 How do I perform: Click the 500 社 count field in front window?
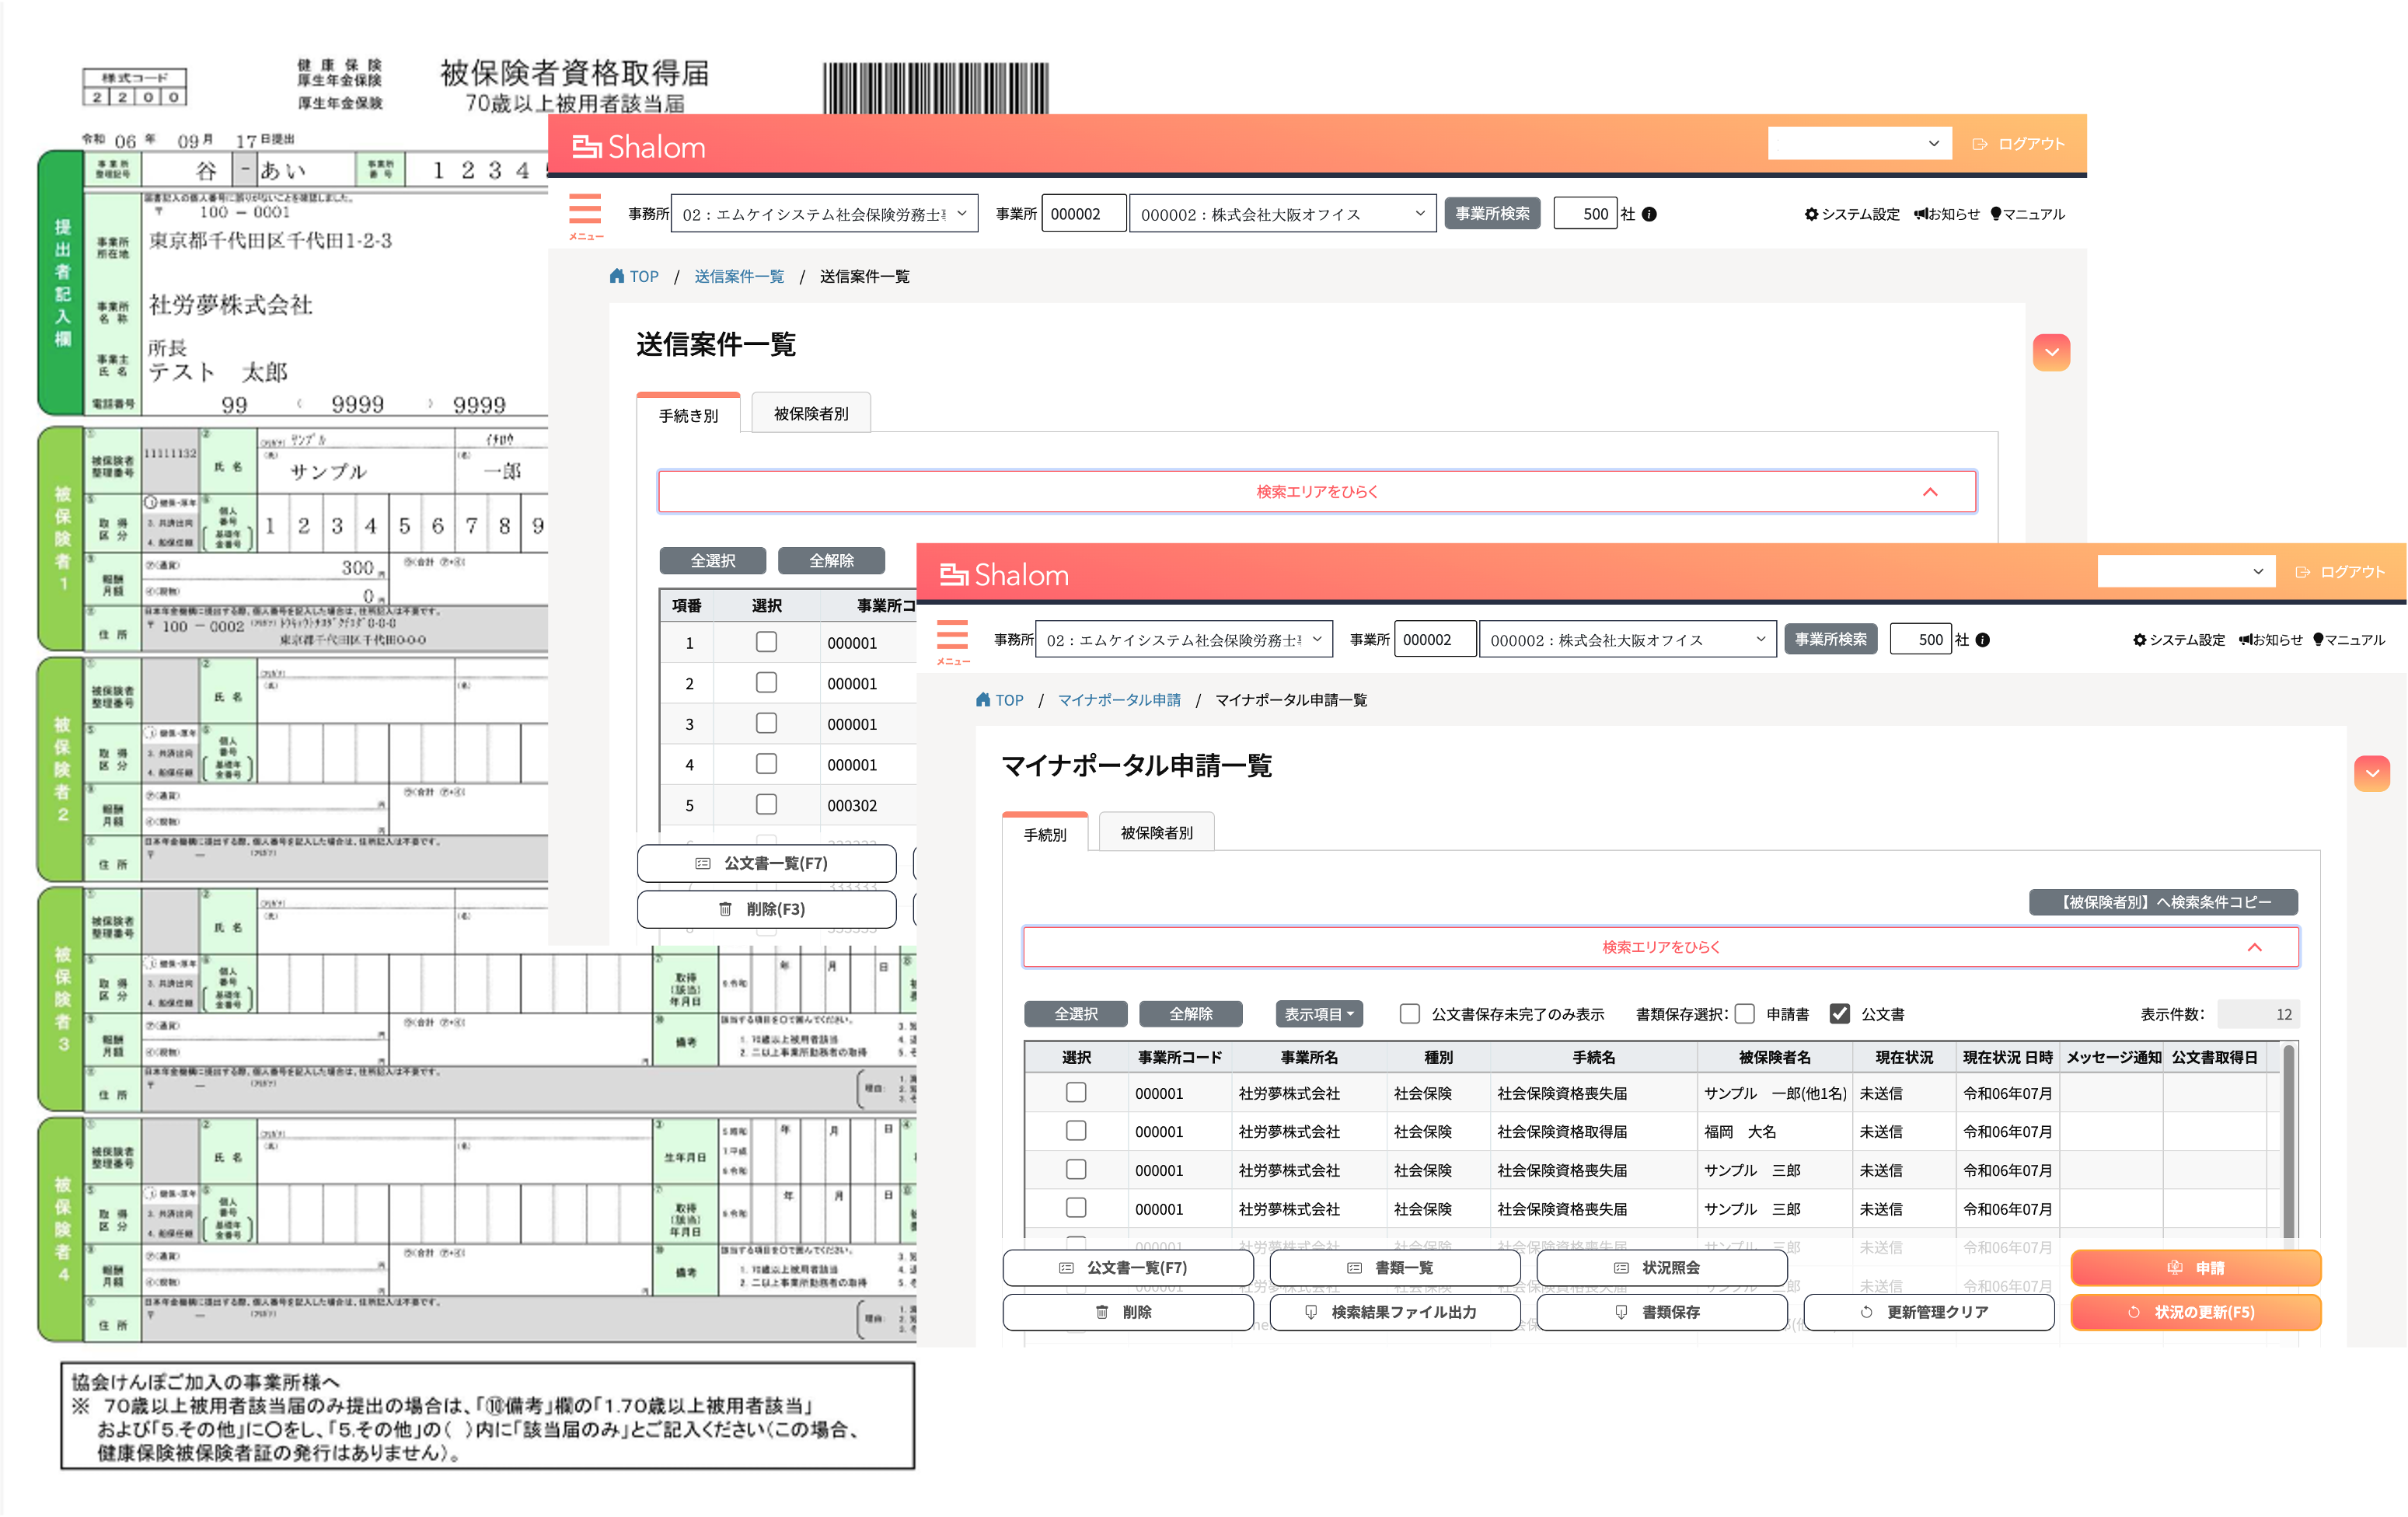point(1920,640)
